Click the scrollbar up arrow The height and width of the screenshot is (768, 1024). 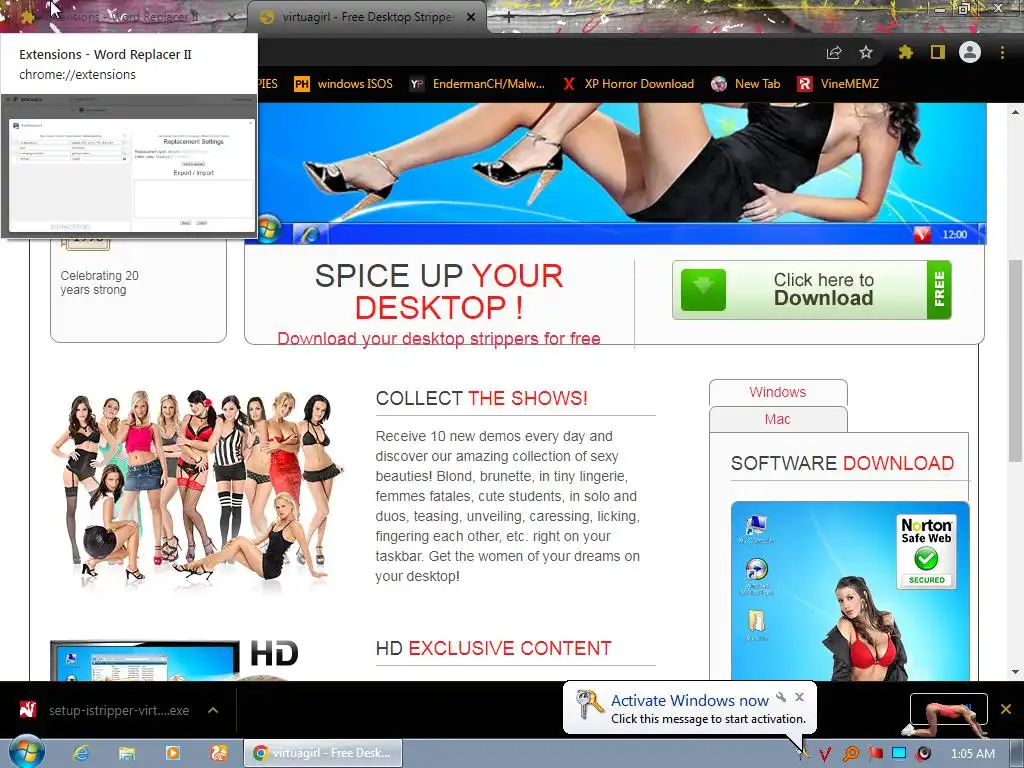(1016, 112)
